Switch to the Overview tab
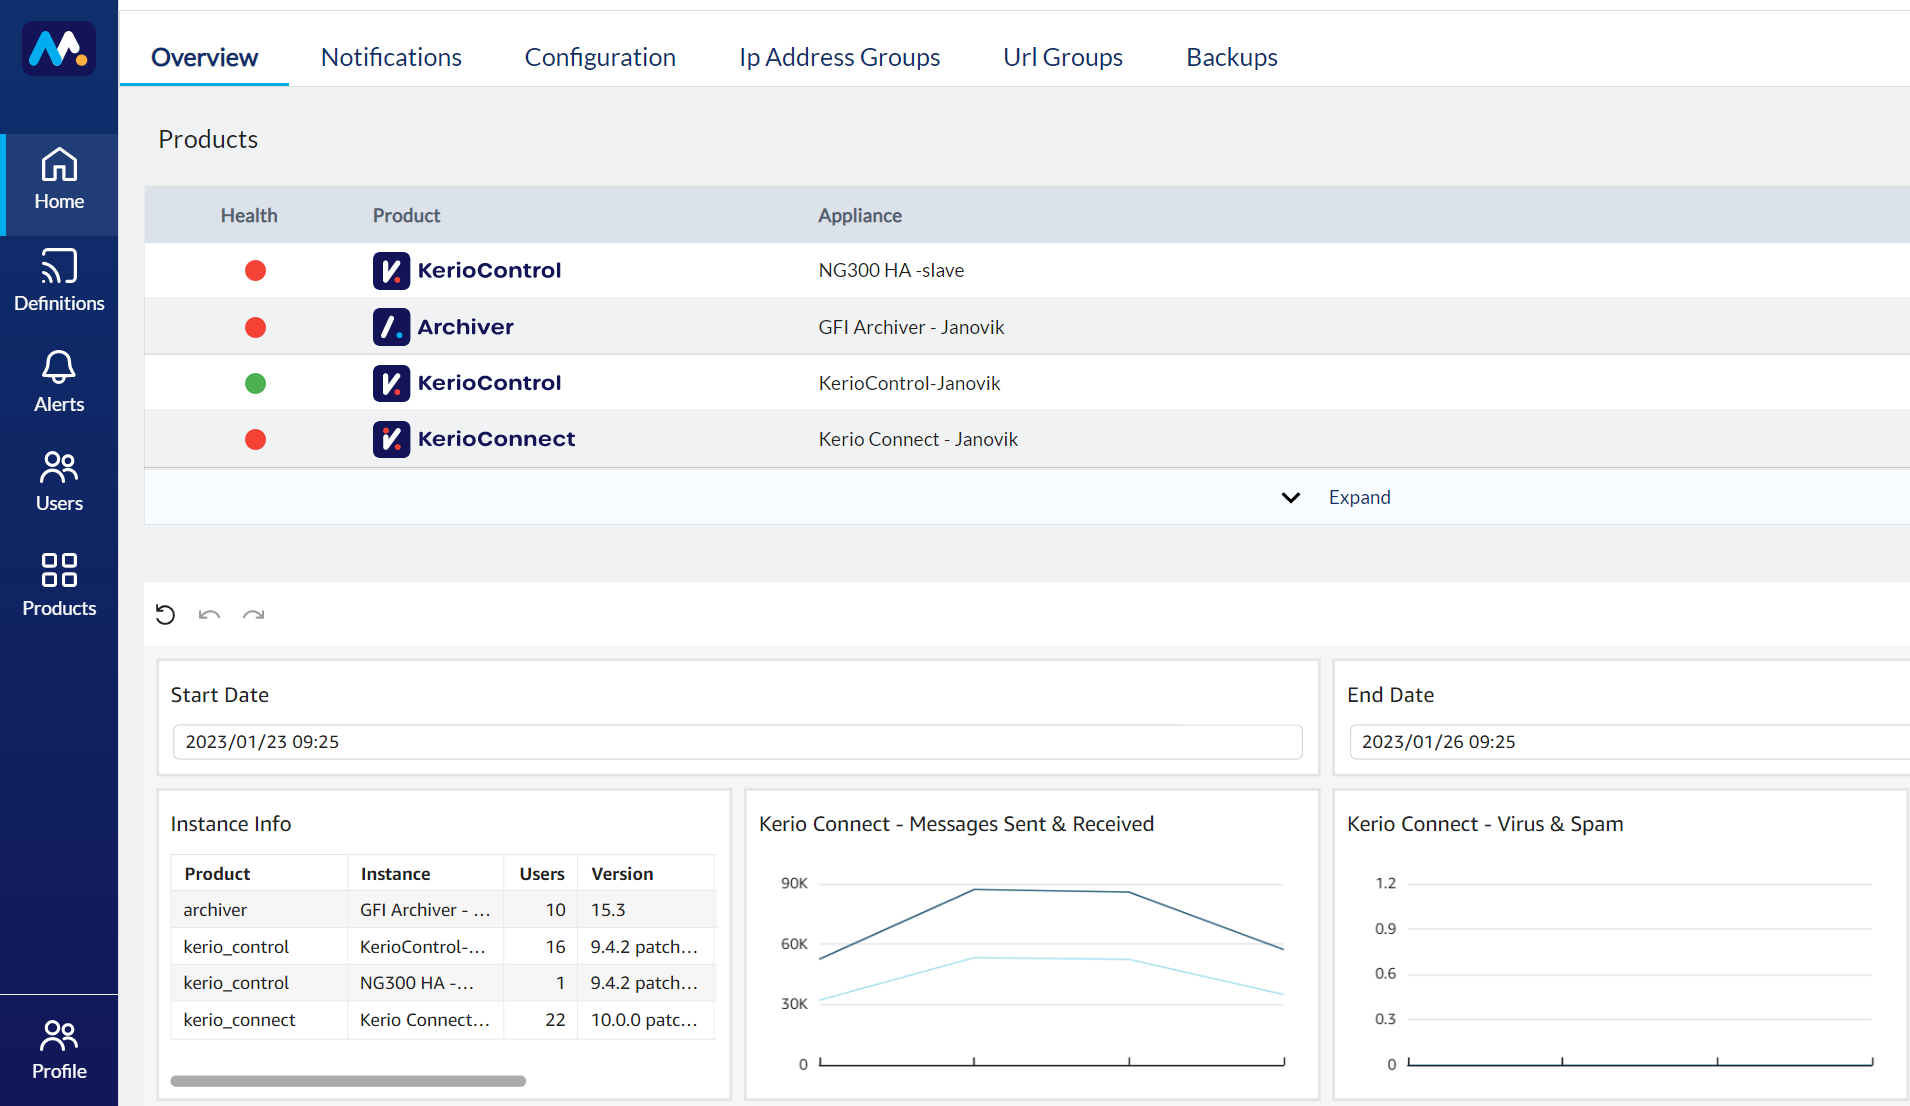The image size is (1910, 1106). pos(204,57)
